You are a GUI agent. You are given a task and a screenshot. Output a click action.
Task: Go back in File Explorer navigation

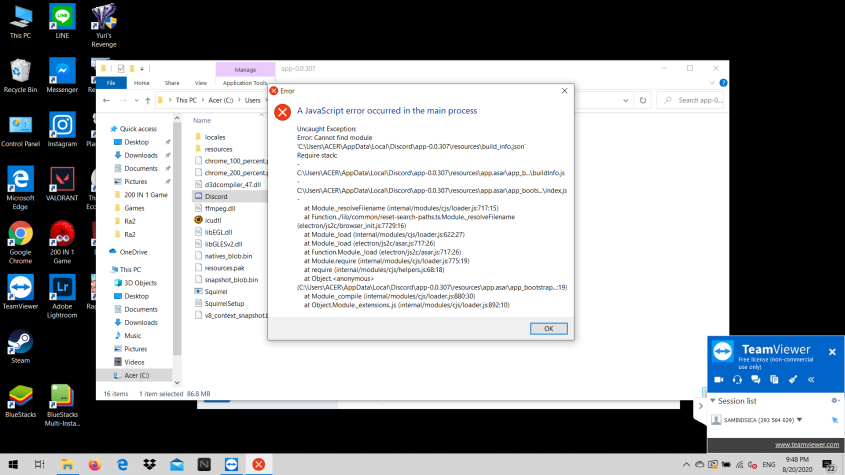click(107, 100)
